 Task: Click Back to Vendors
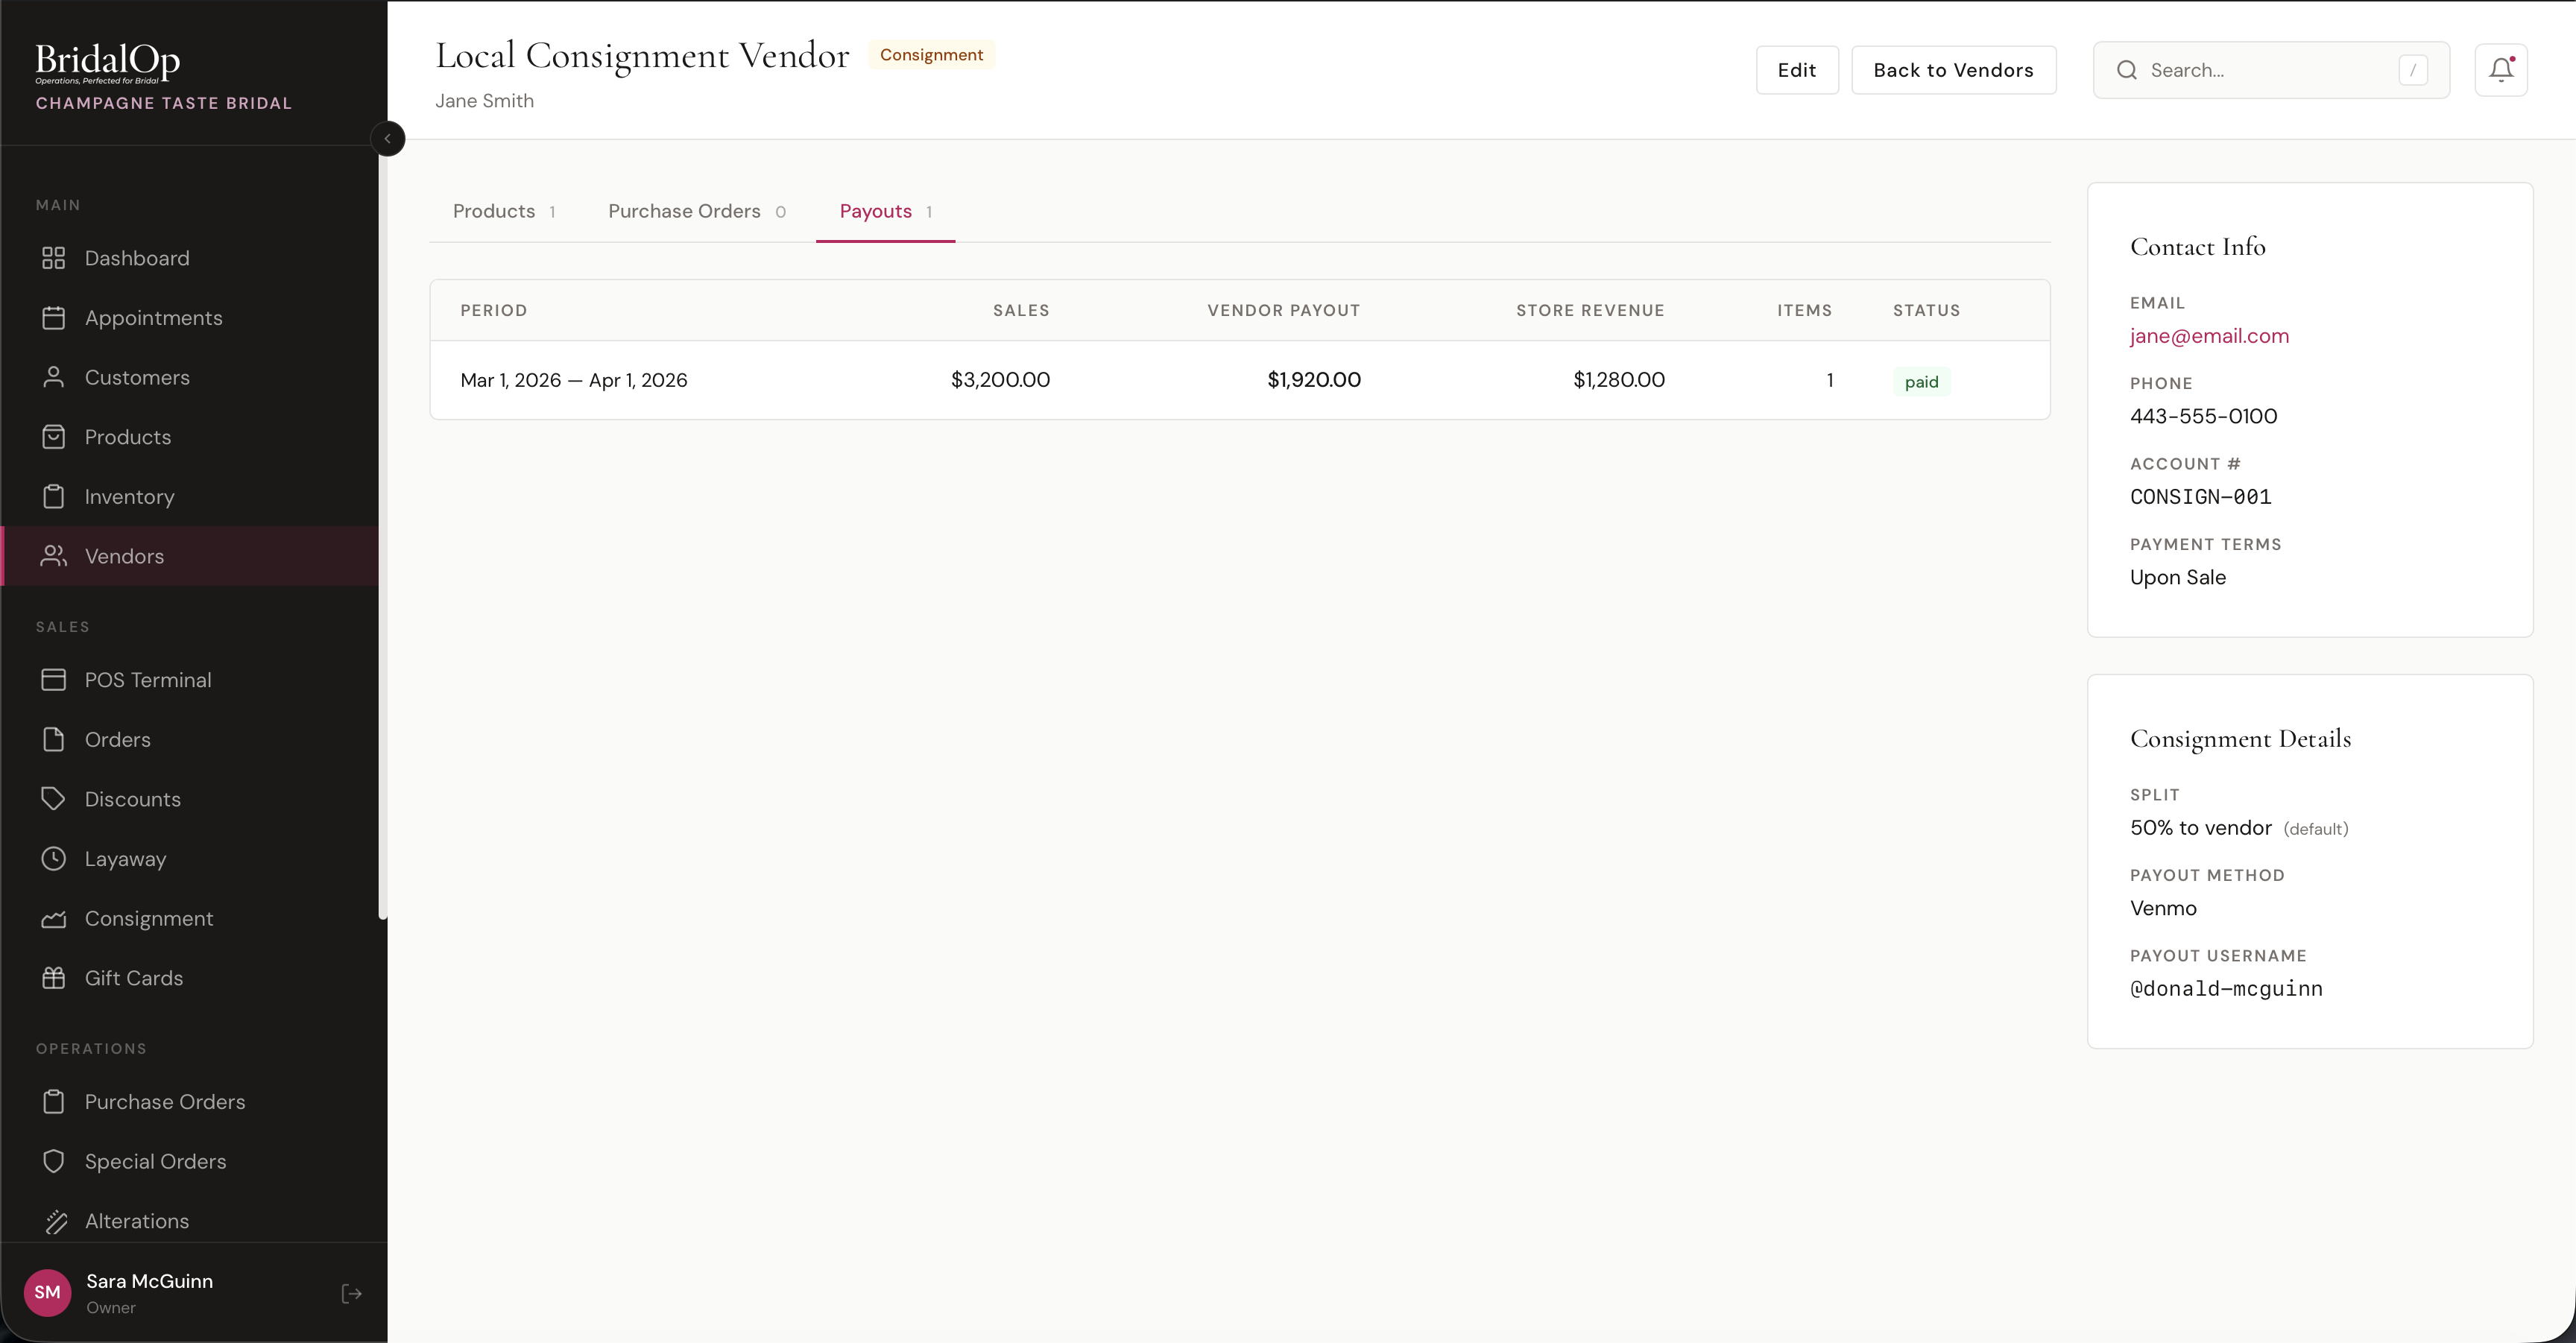click(x=1953, y=69)
